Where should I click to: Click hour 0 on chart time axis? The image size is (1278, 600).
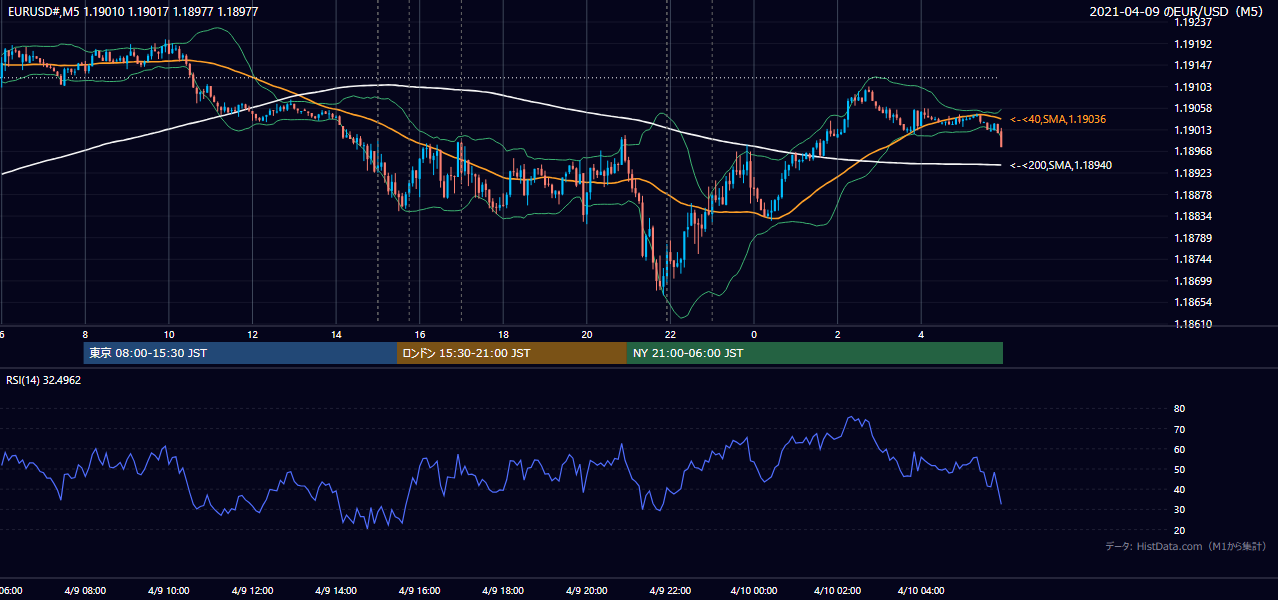754,335
